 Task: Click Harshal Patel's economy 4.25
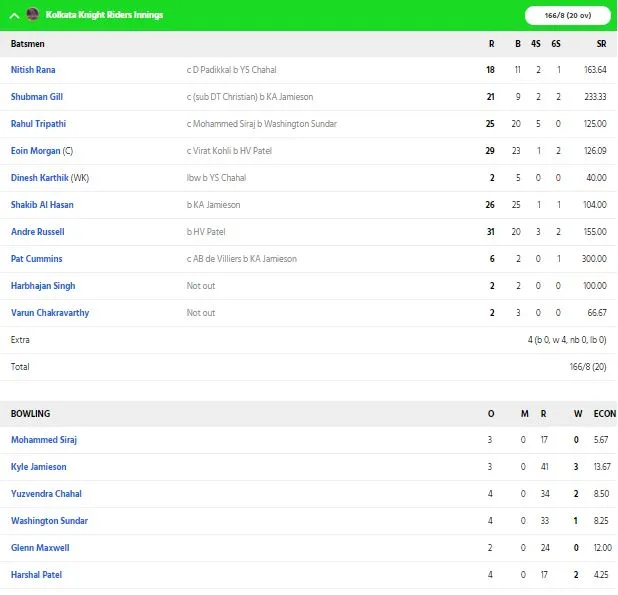pos(601,575)
